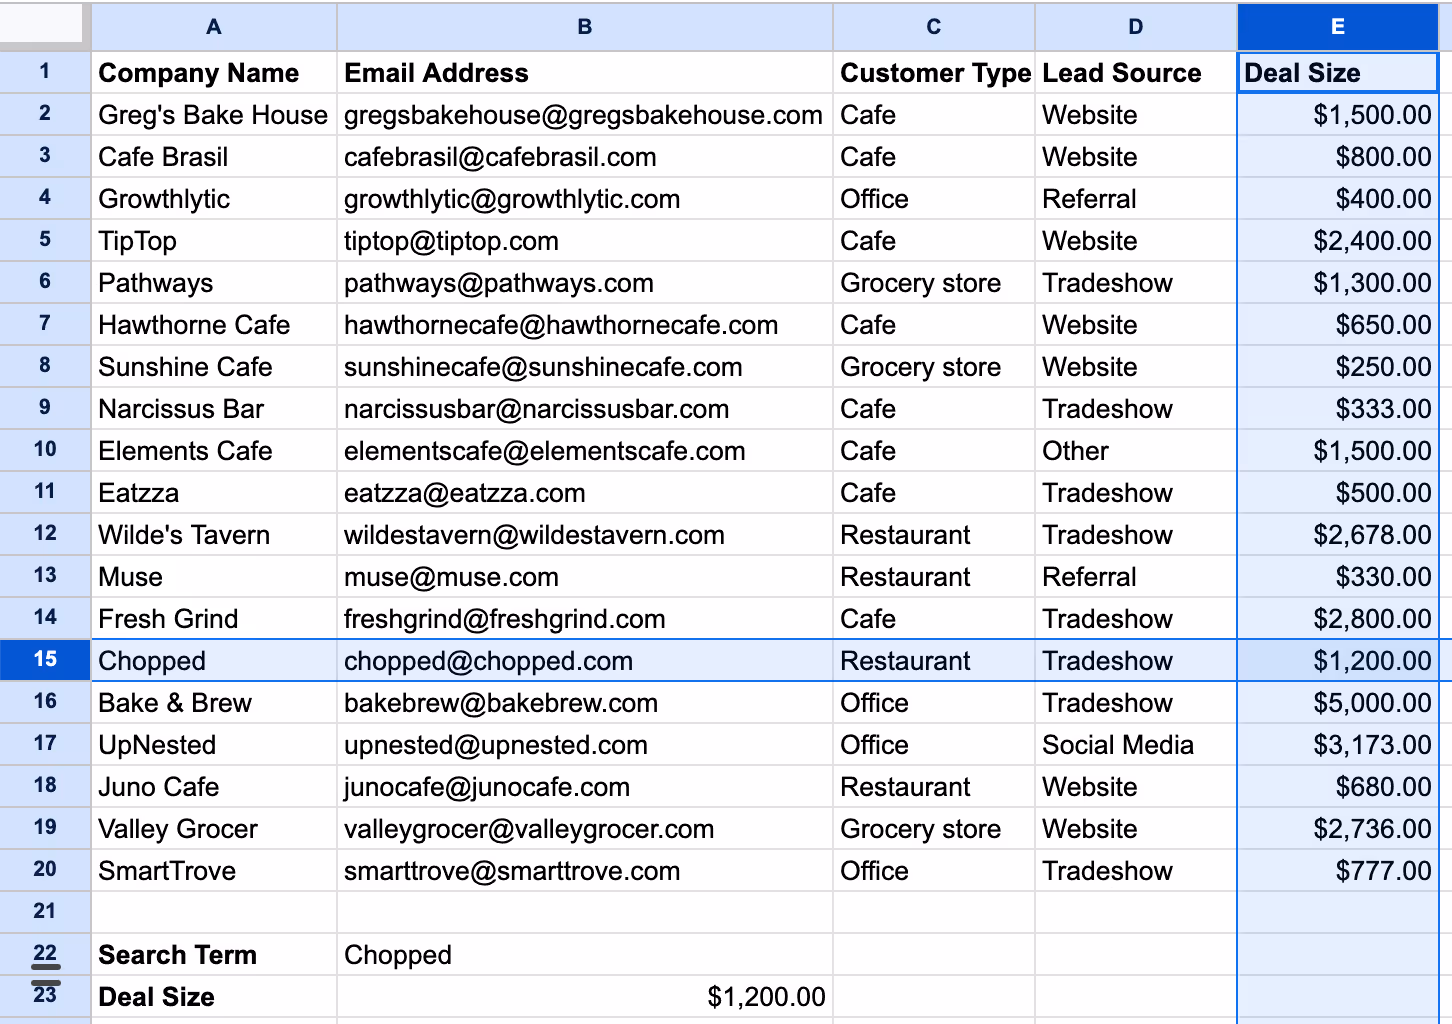Select muse@muse.com email cell
The width and height of the screenshot is (1452, 1024).
tap(585, 577)
